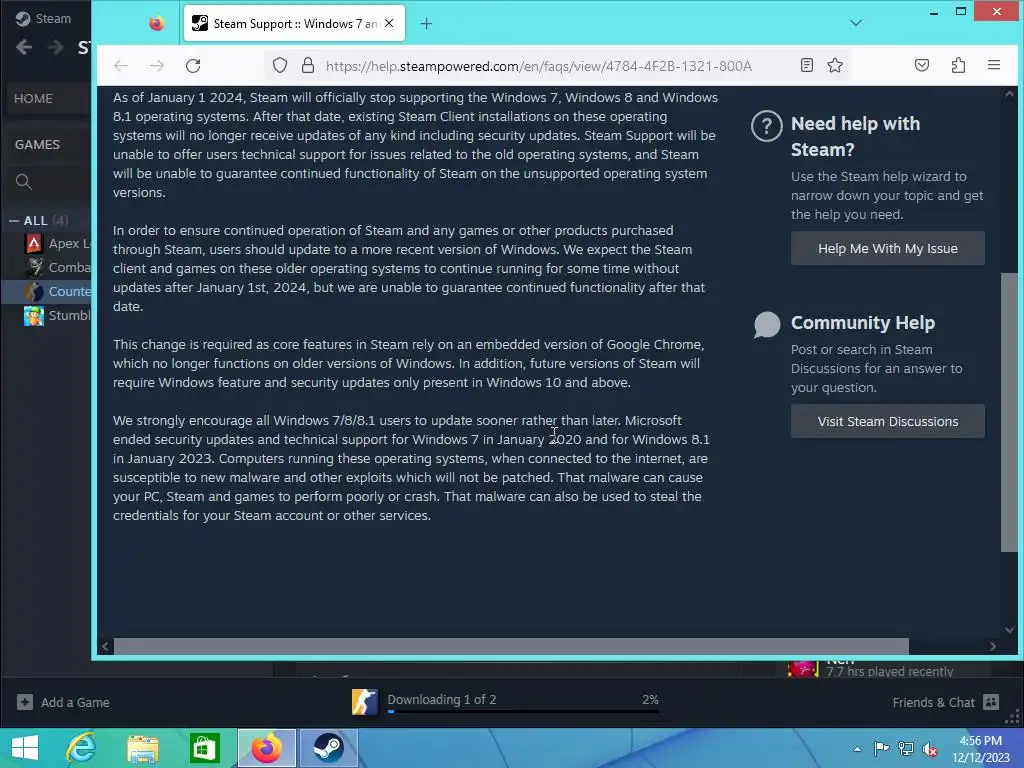Click Counter-Strike download thumbnail icon

click(x=364, y=702)
